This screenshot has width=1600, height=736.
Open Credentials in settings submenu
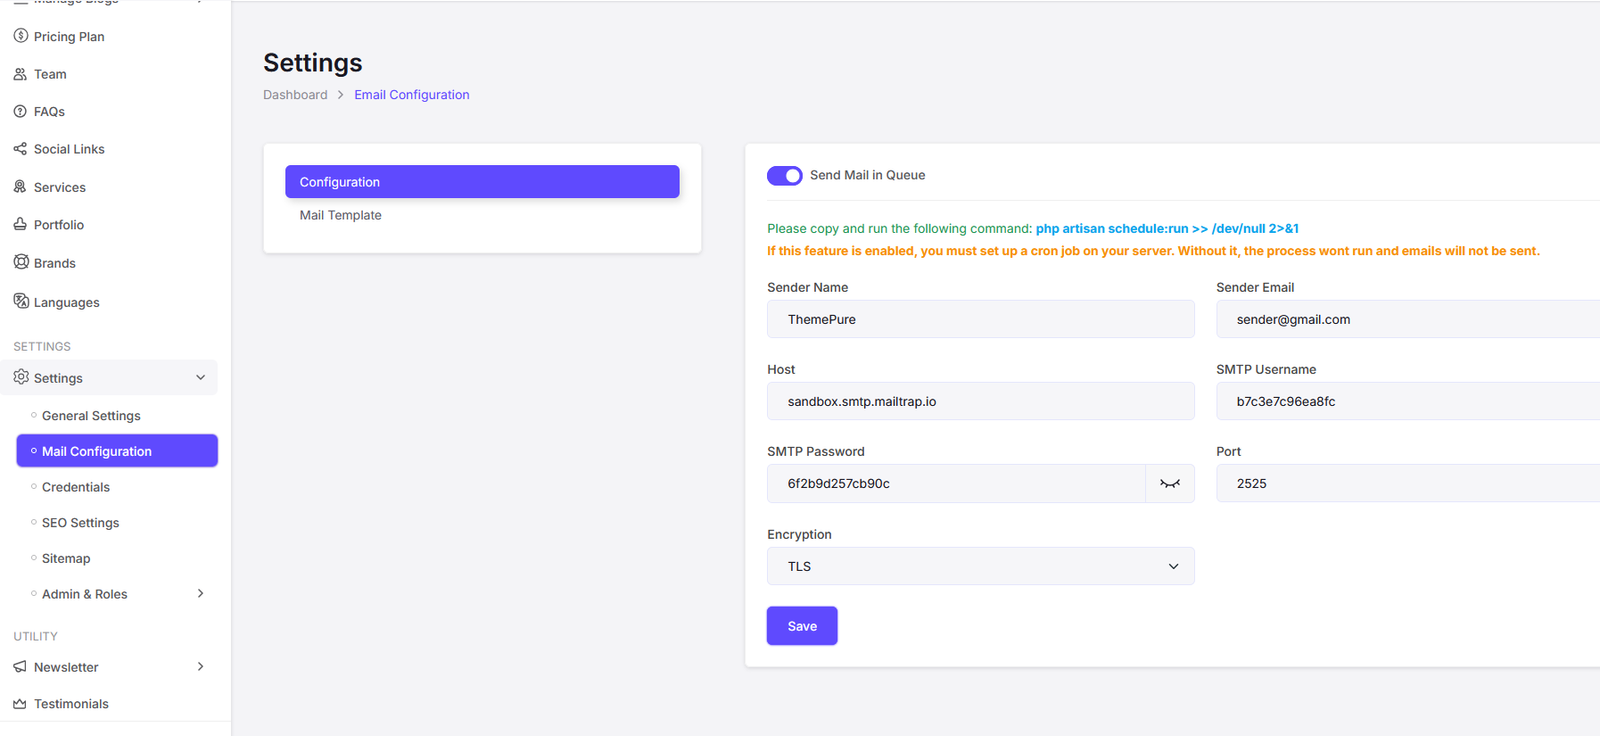[x=76, y=487]
